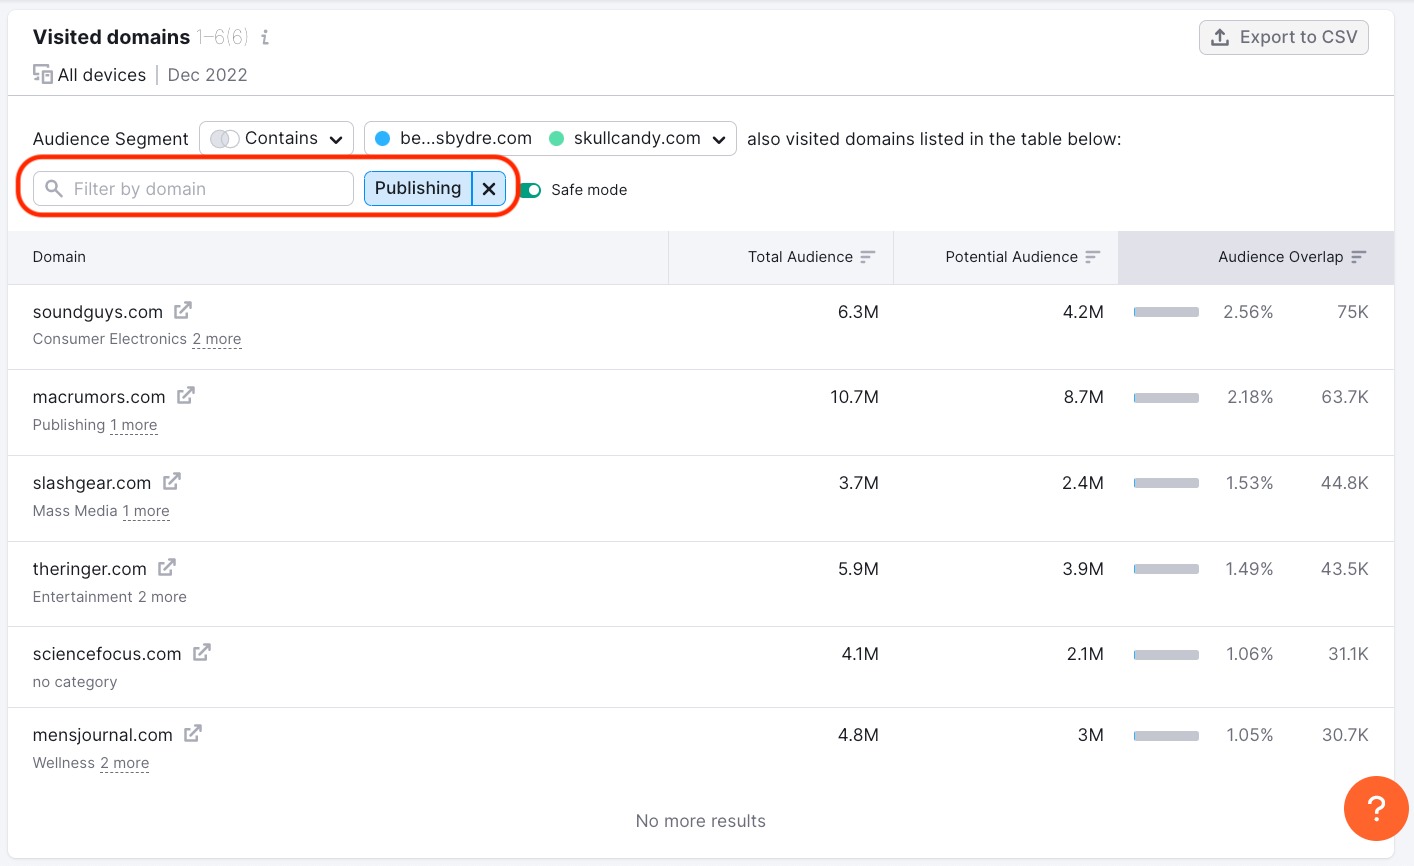1414x866 pixels.
Task: Click the Mass Media category text
Action: point(75,511)
